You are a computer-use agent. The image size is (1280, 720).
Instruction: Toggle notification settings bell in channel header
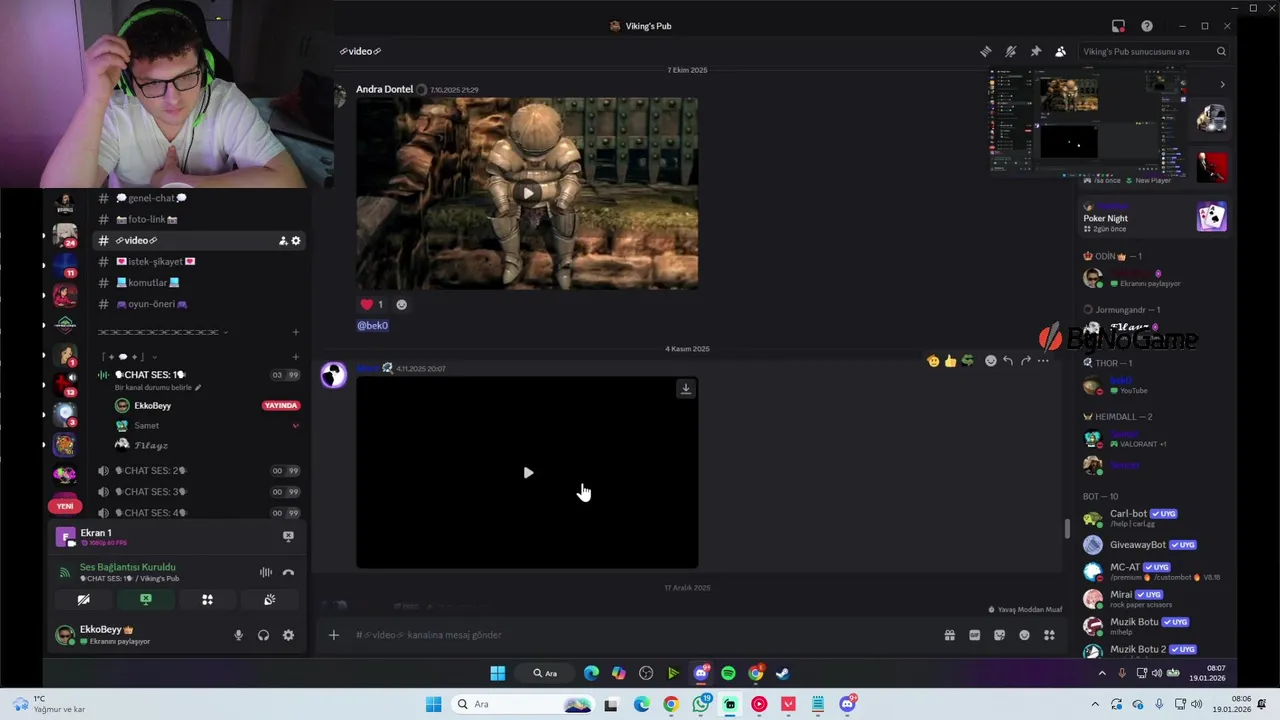pyautogui.click(x=1011, y=51)
